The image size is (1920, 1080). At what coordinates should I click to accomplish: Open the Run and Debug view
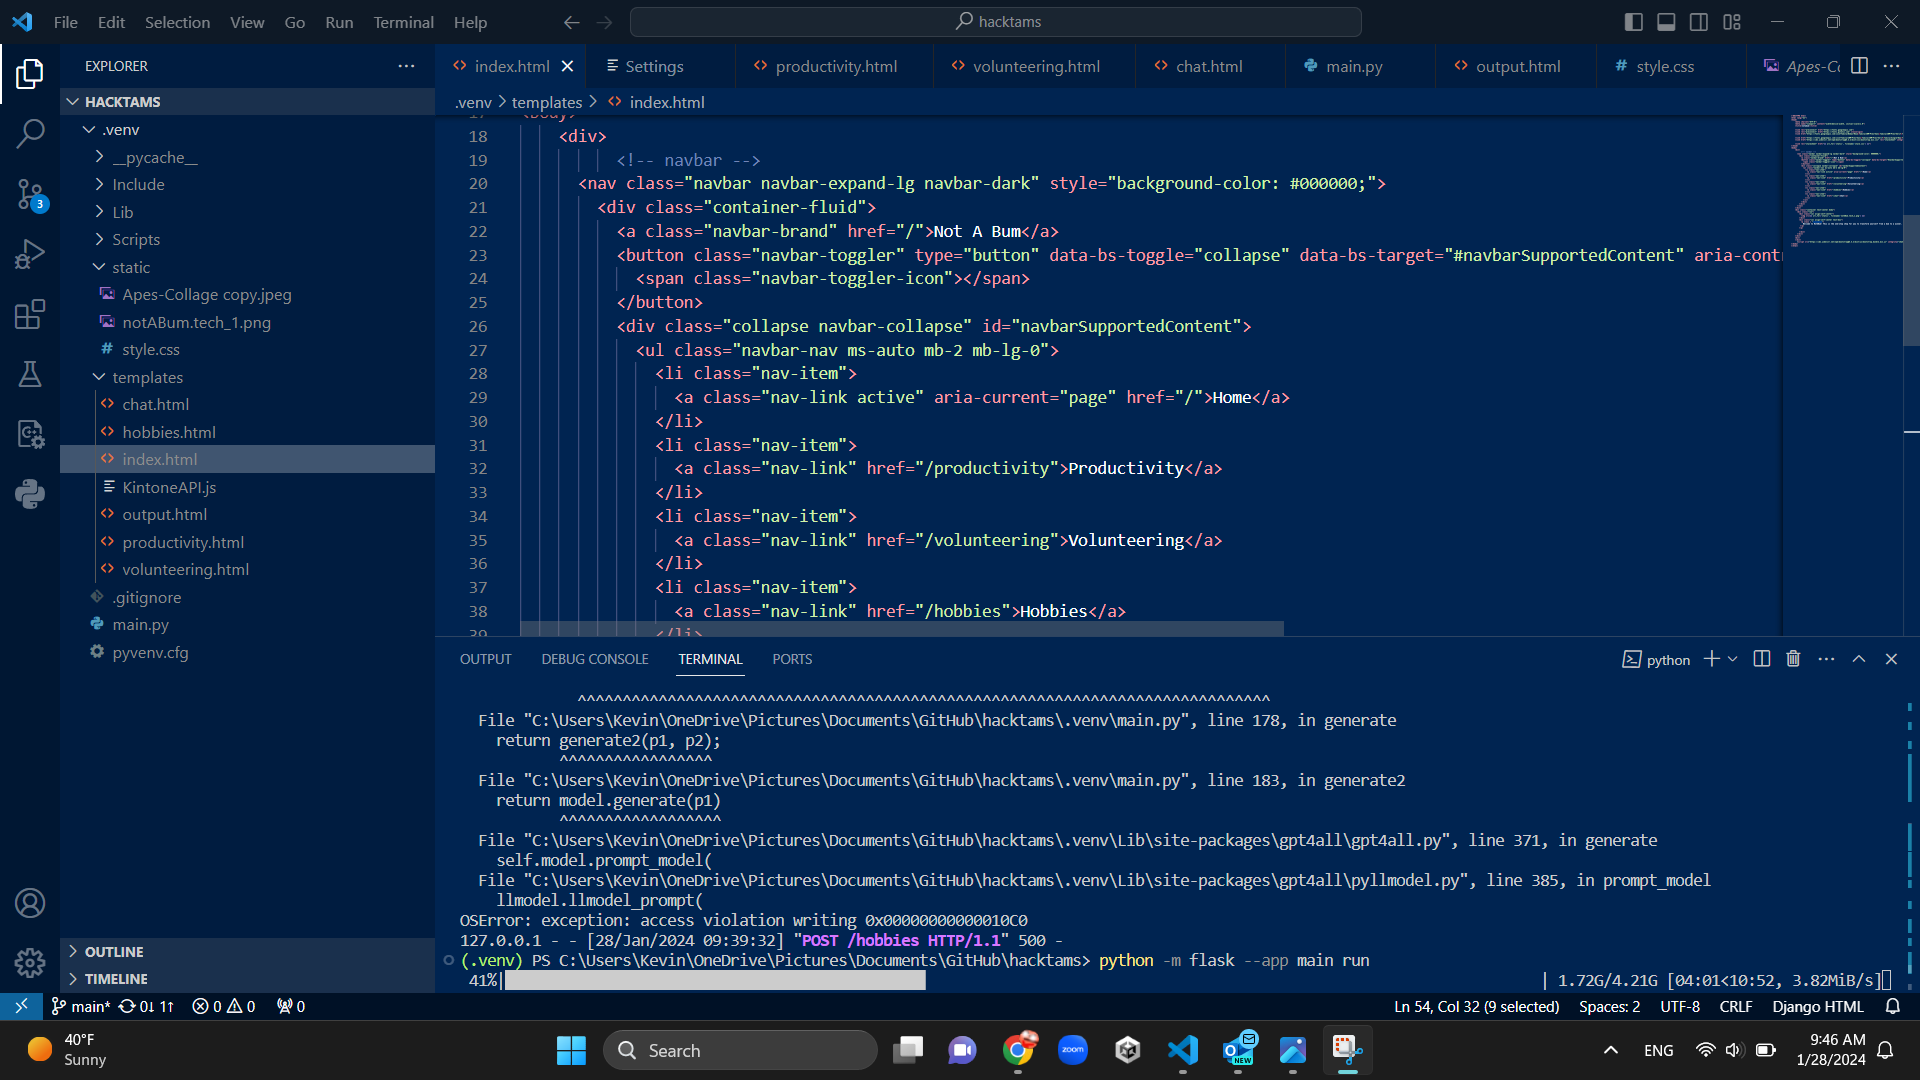pos(30,254)
